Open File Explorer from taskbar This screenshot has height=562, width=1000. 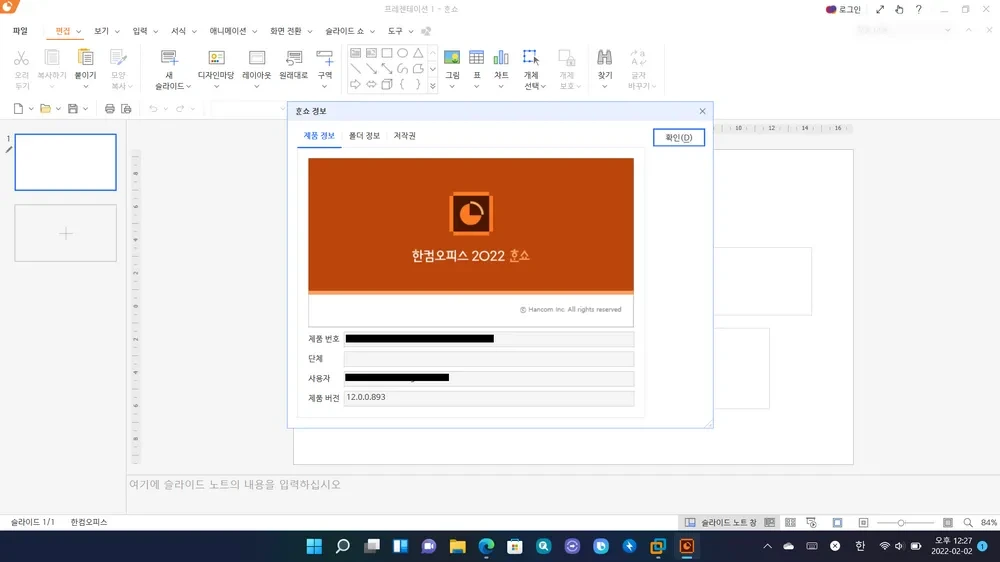point(457,546)
